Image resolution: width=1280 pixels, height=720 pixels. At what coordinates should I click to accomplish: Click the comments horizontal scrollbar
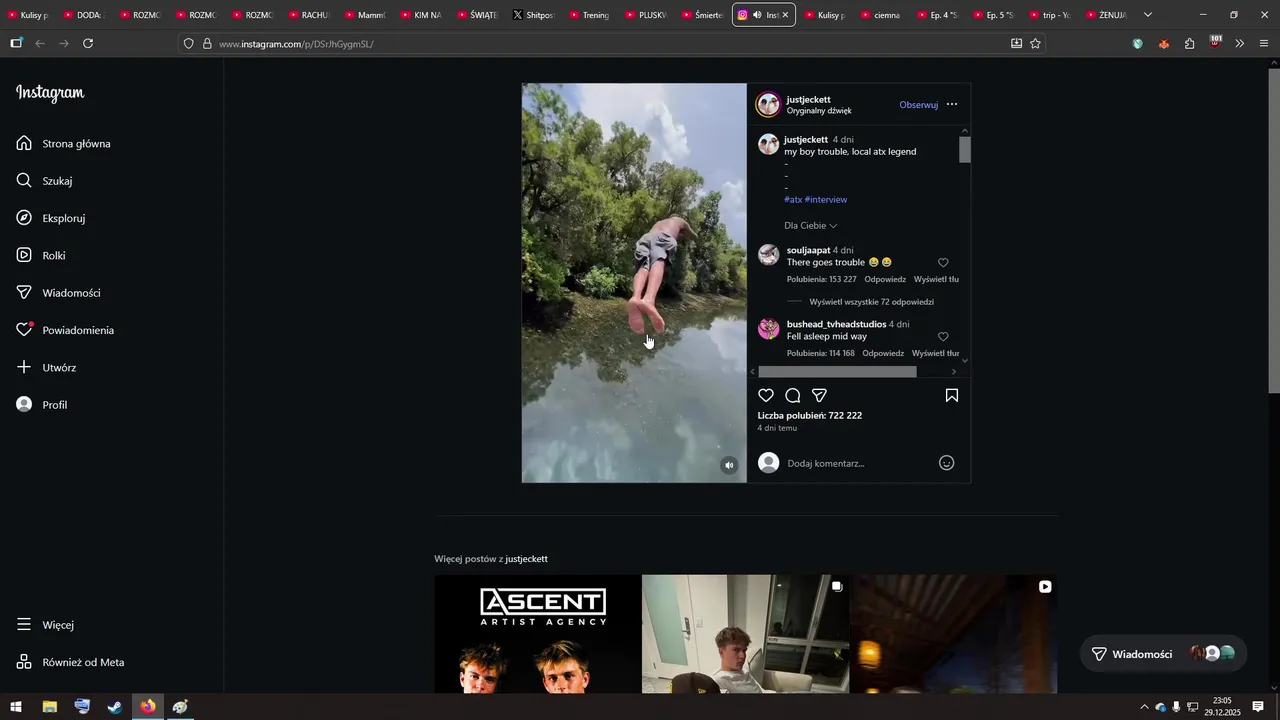tap(837, 372)
